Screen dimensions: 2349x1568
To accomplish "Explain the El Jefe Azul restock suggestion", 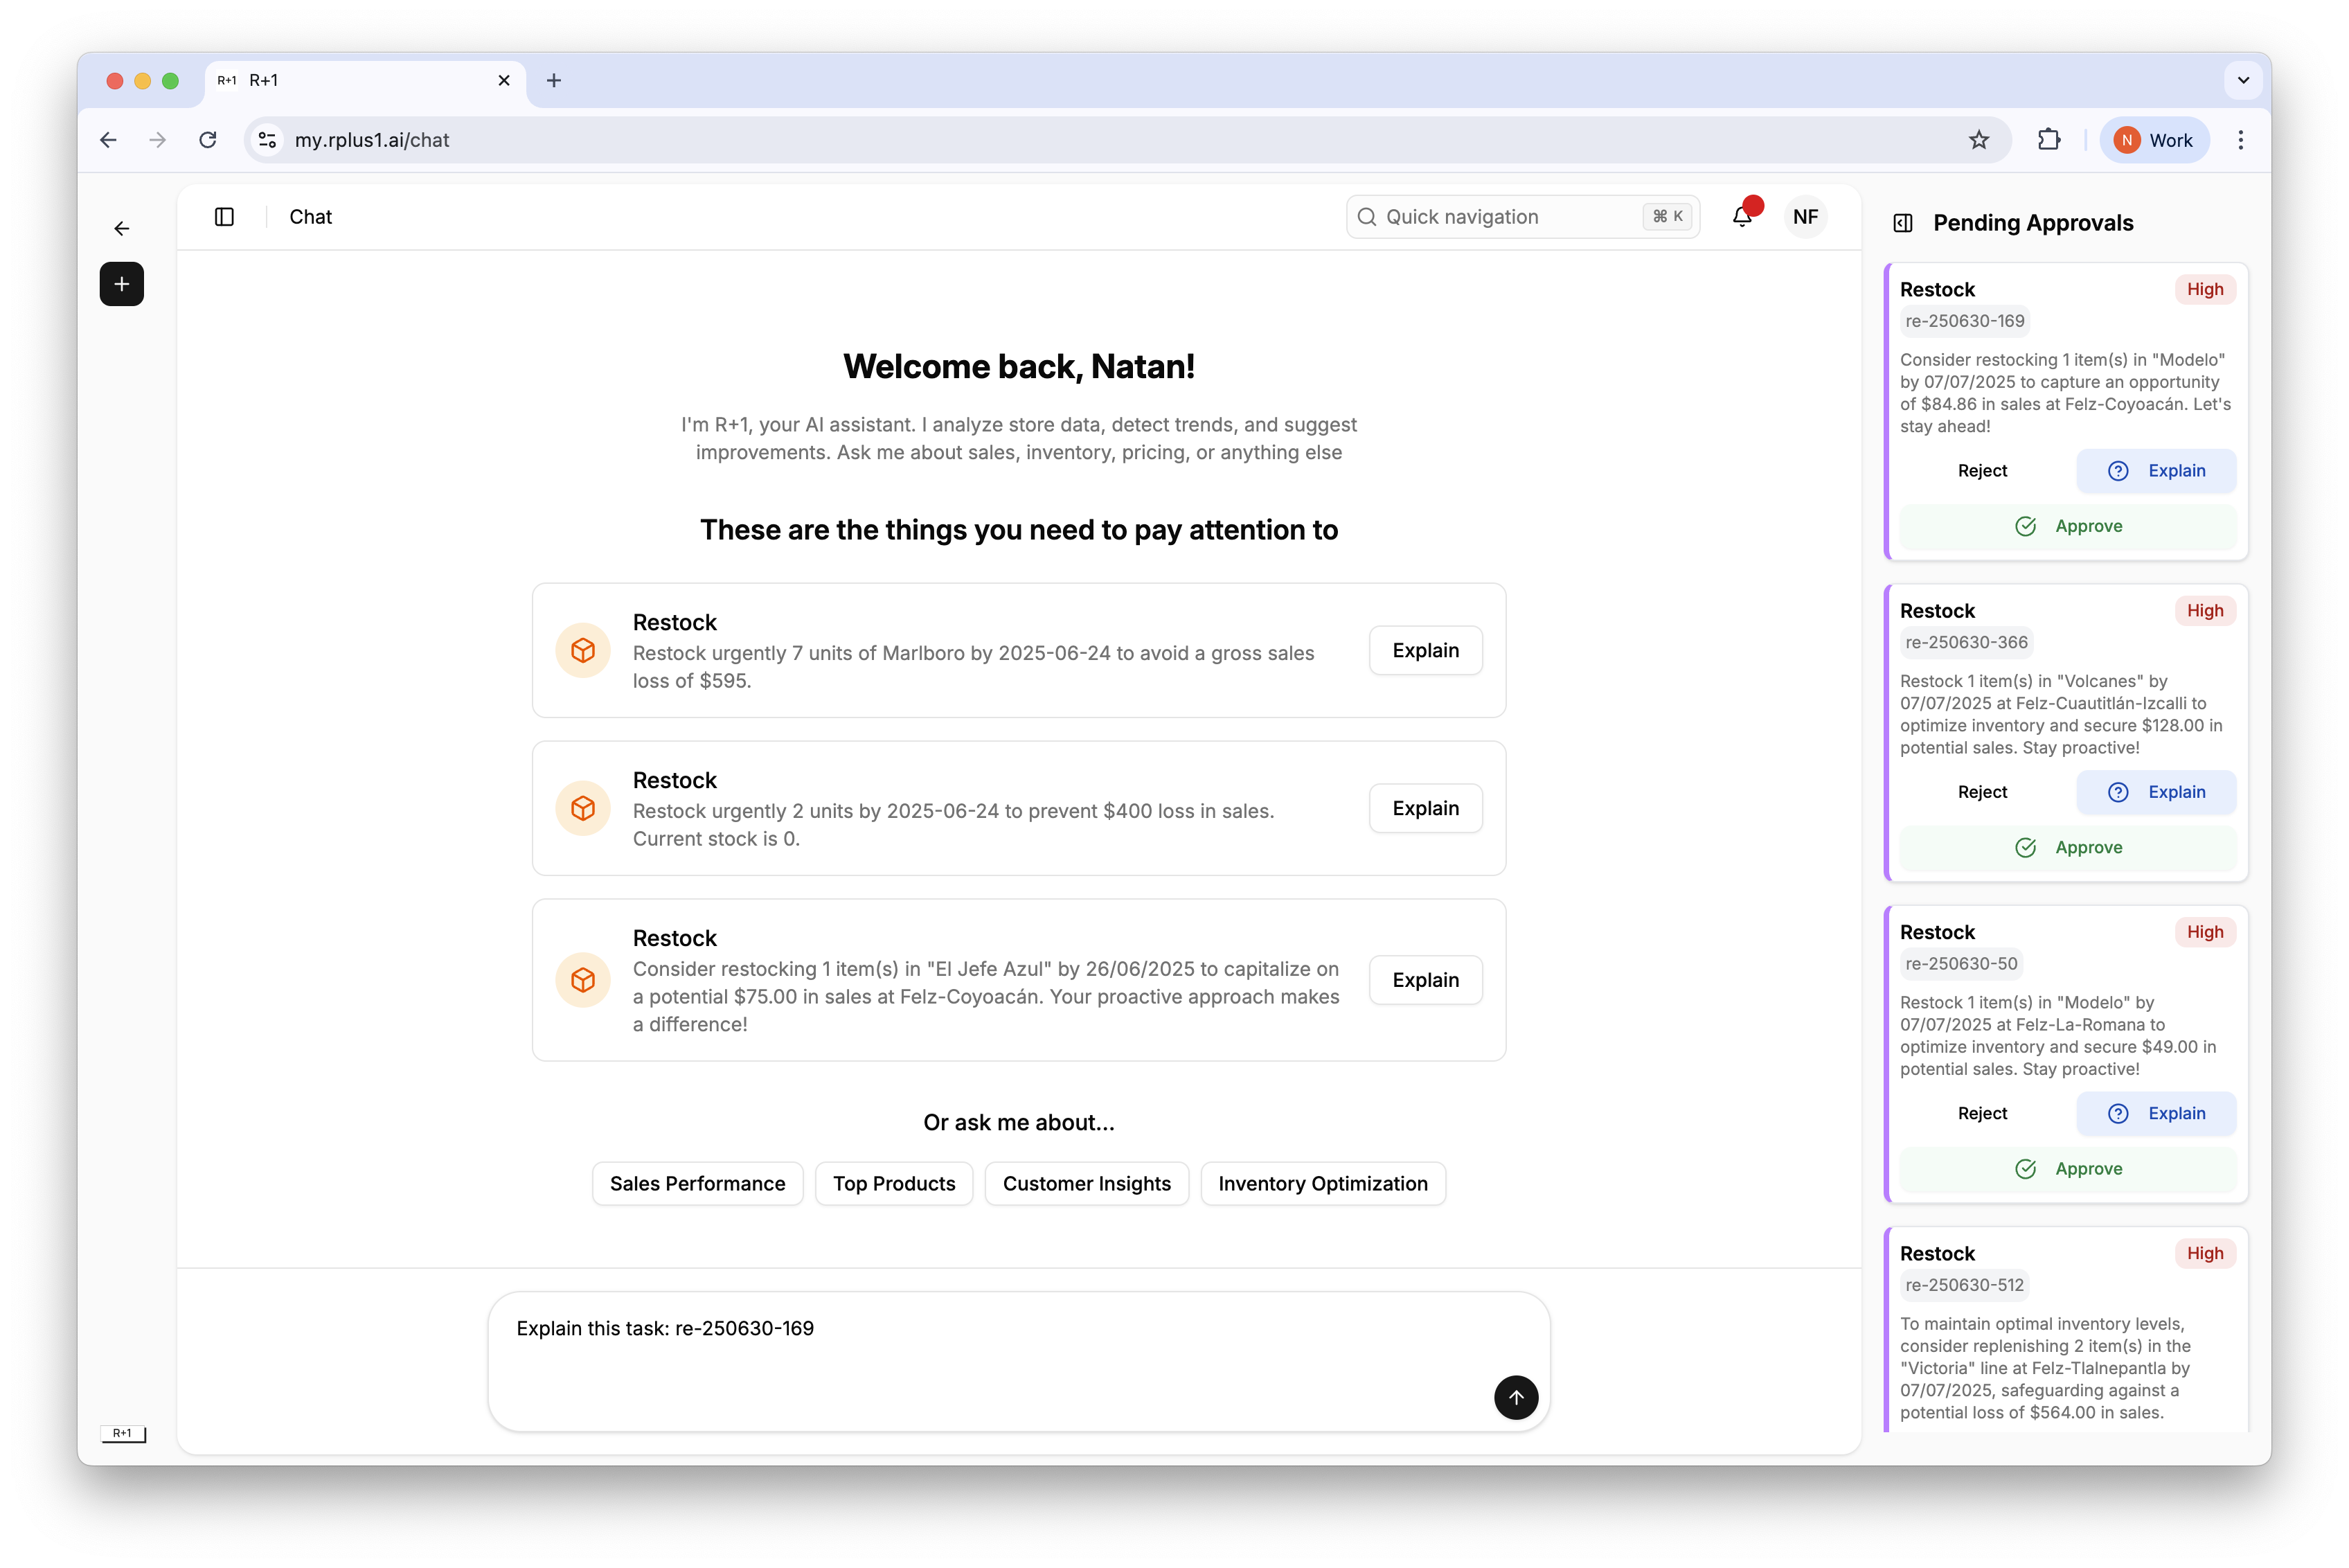I will pos(1425,980).
